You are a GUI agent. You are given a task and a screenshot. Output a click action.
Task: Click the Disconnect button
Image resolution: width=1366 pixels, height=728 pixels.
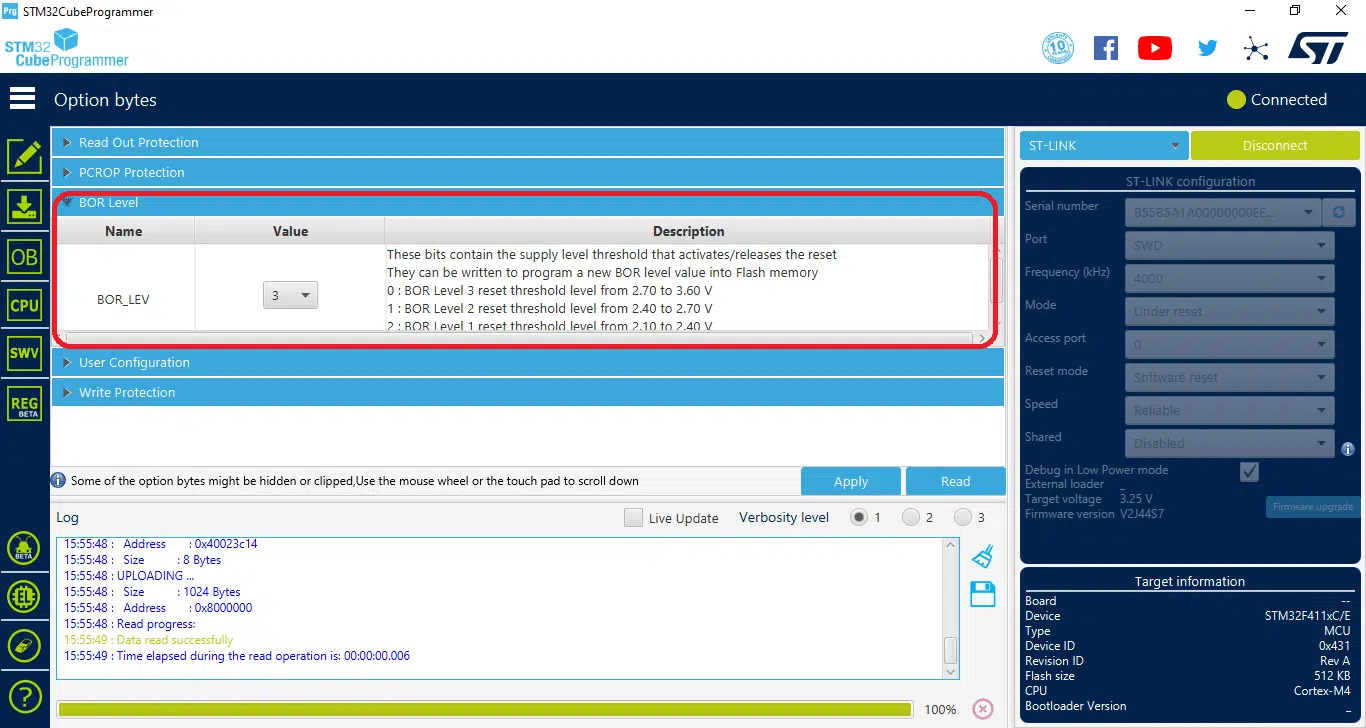click(x=1275, y=145)
